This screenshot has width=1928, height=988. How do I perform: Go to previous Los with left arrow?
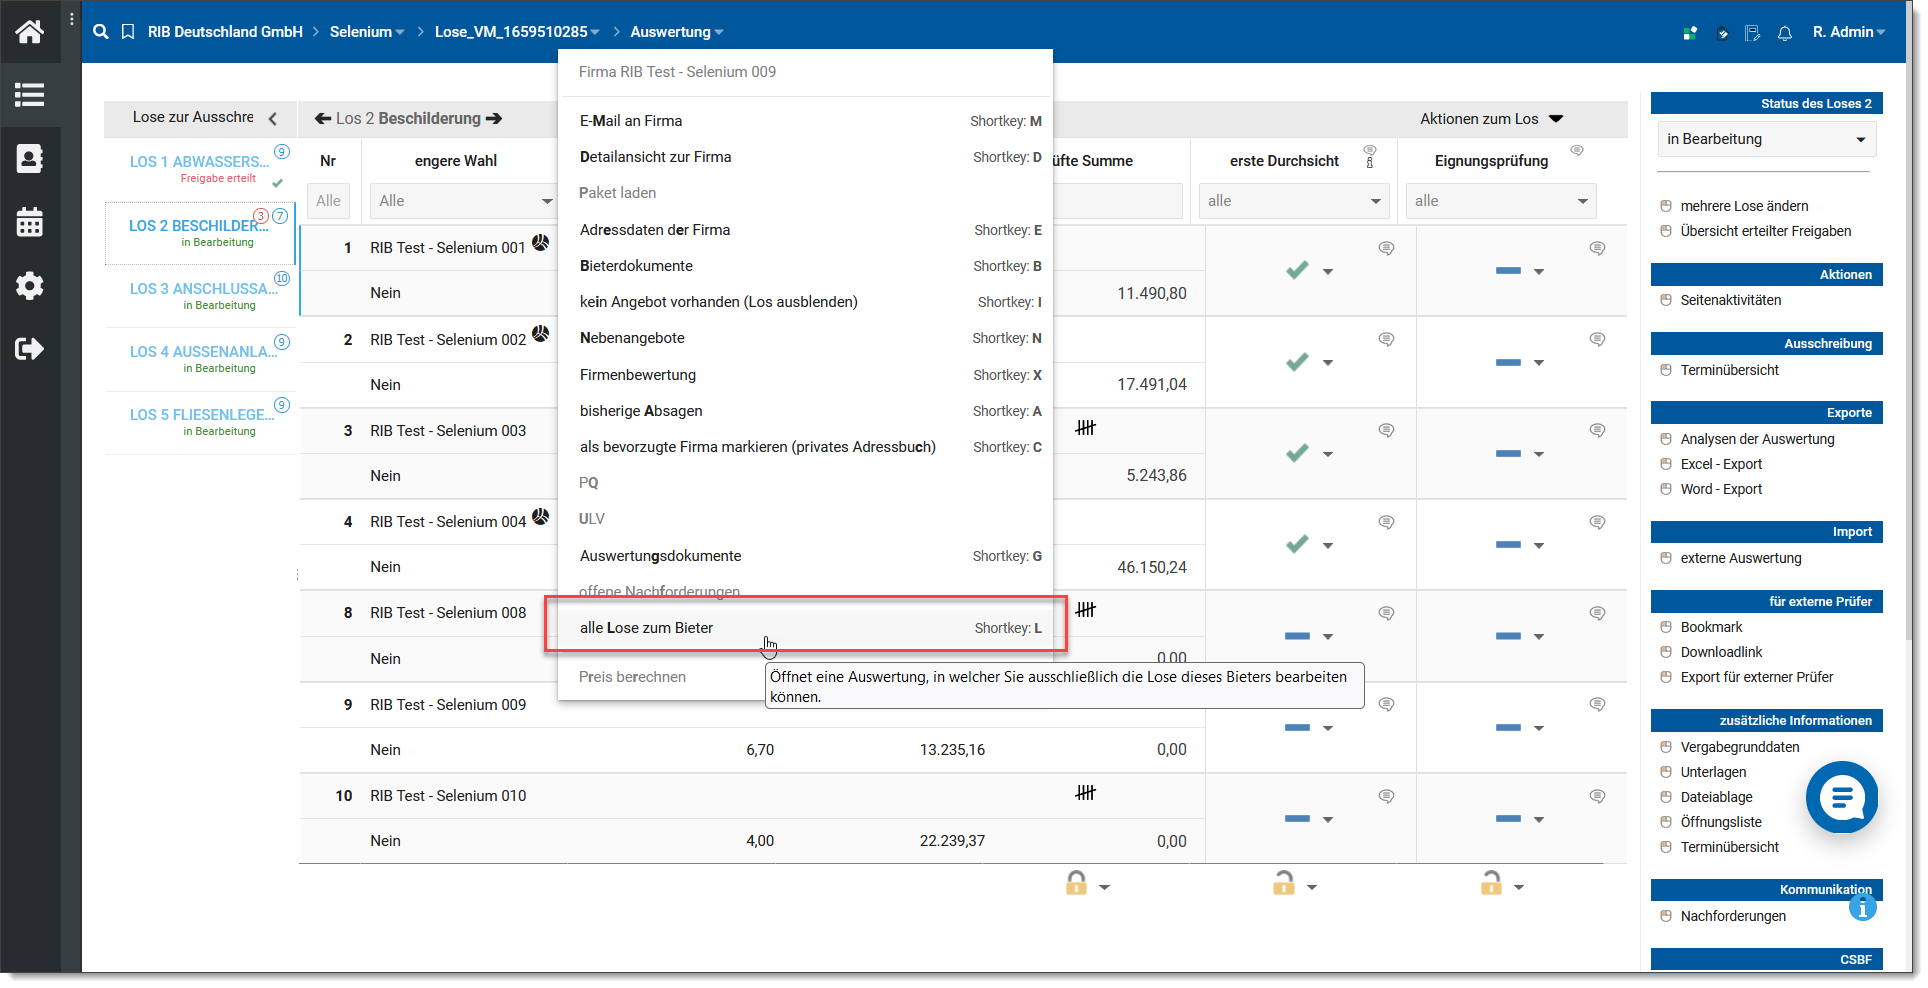point(323,118)
